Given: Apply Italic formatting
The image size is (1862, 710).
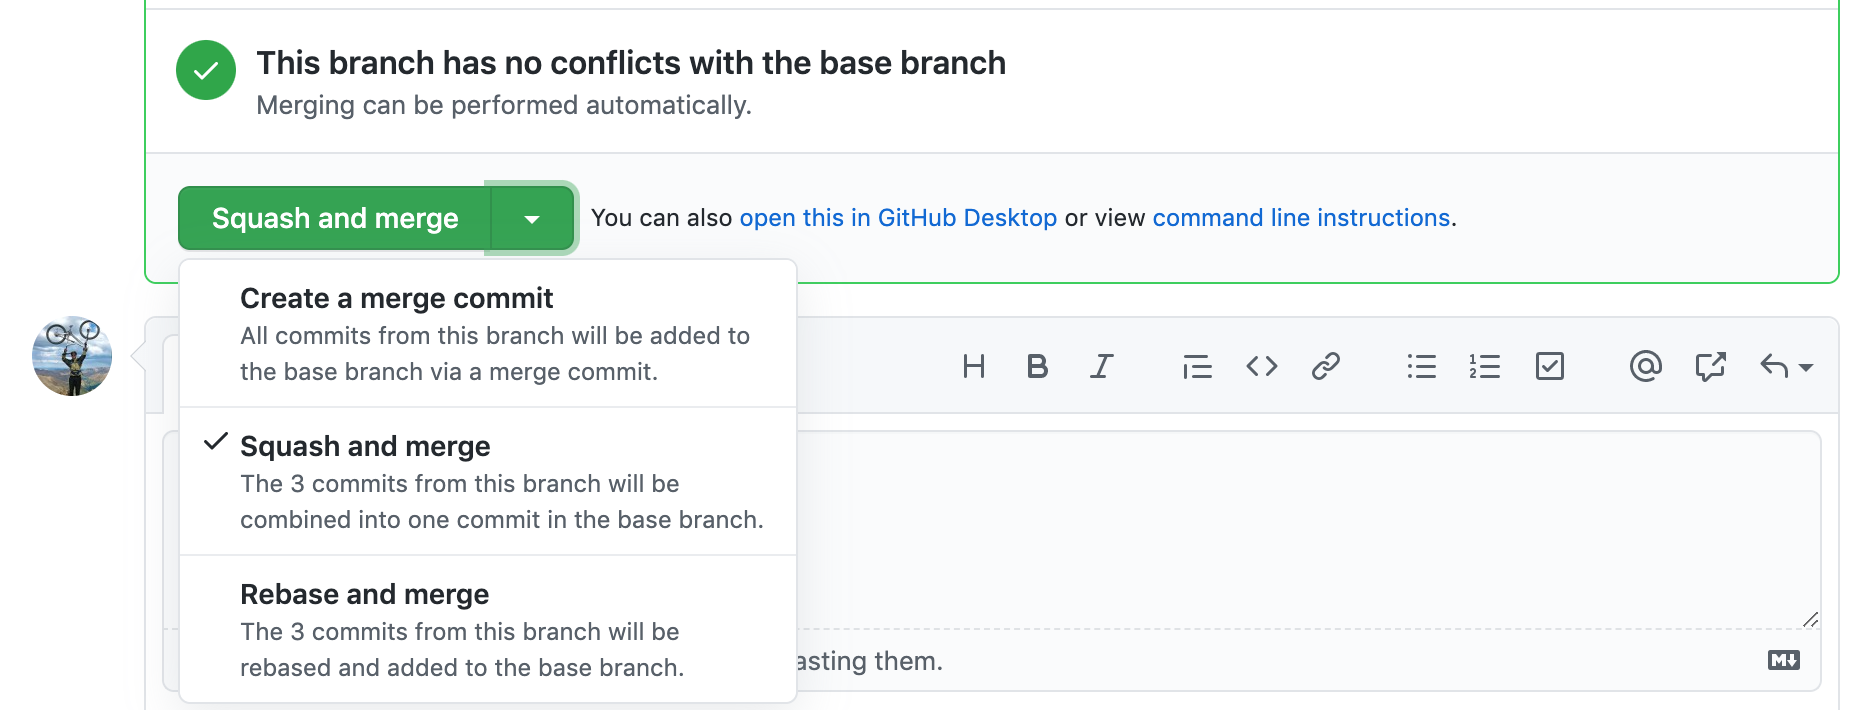Looking at the screenshot, I should (1100, 366).
